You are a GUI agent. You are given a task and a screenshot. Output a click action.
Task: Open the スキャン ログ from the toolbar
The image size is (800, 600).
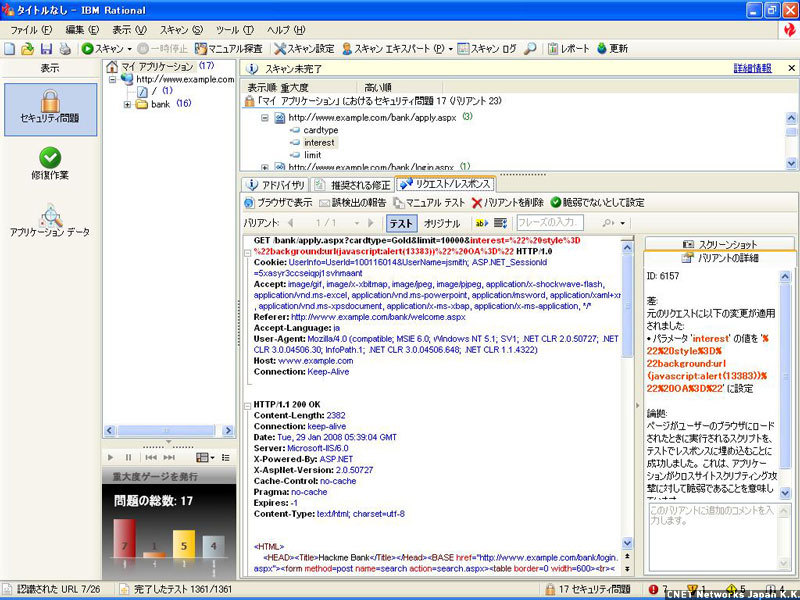pyautogui.click(x=487, y=48)
